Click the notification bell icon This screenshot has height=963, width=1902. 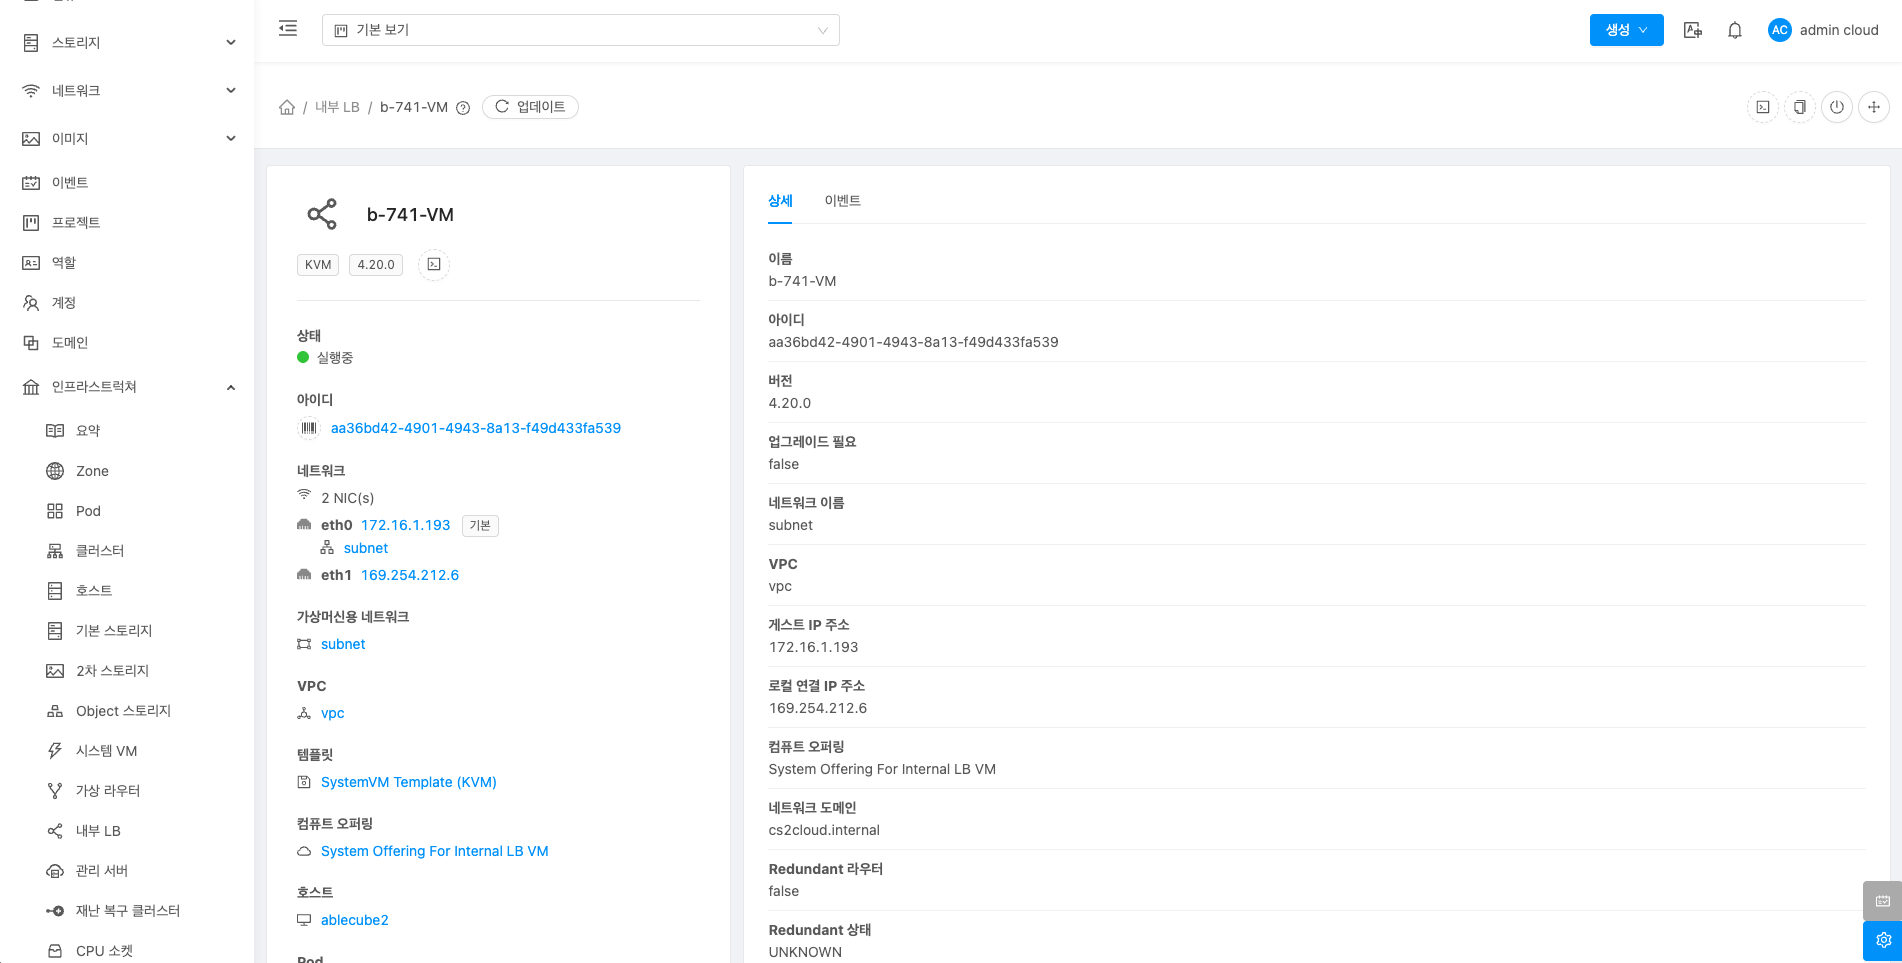click(x=1735, y=30)
